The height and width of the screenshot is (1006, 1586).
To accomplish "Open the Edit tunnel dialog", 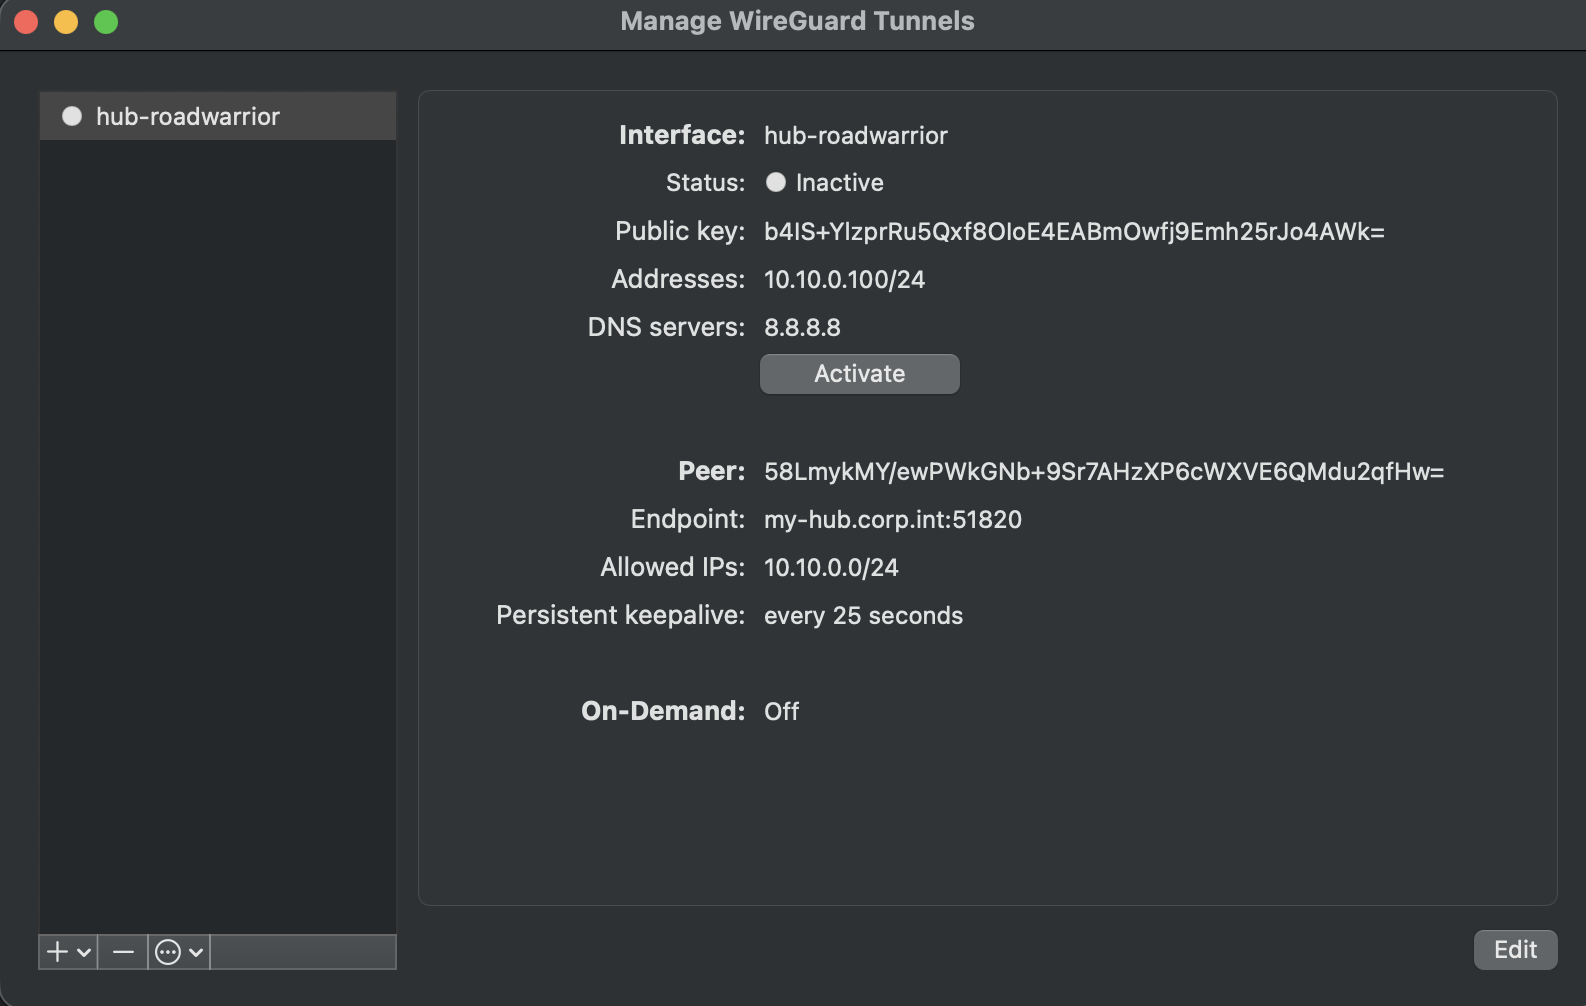I will click(1515, 950).
